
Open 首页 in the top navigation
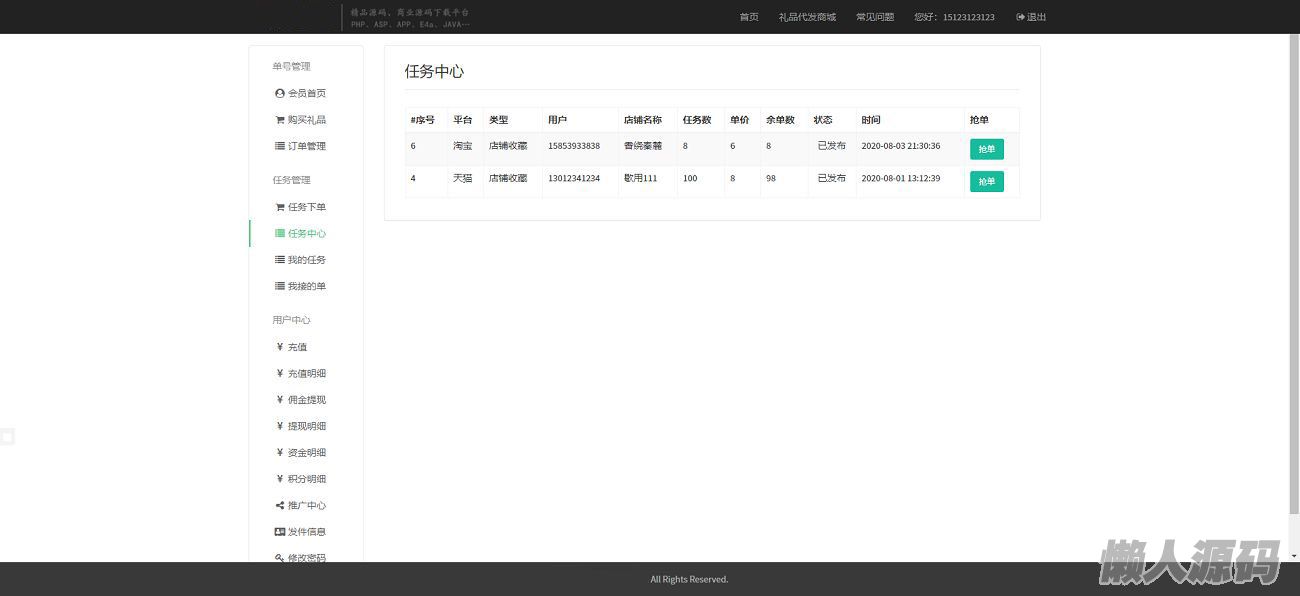pos(749,17)
